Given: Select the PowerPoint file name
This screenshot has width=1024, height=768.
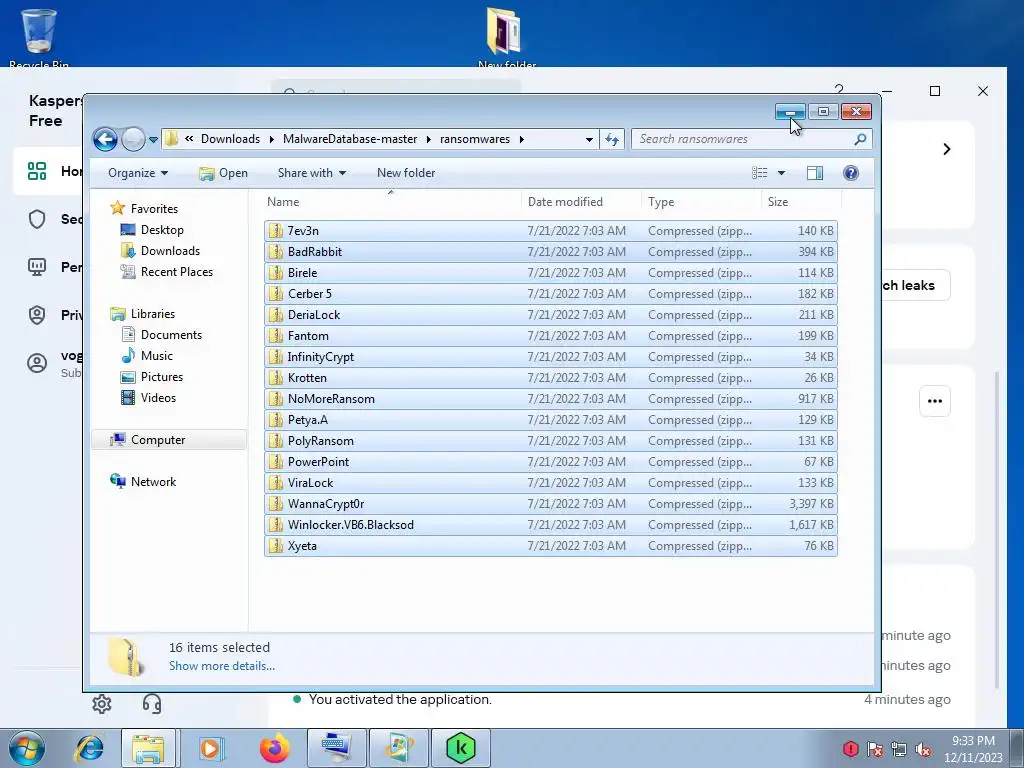Looking at the screenshot, I should point(318,462).
